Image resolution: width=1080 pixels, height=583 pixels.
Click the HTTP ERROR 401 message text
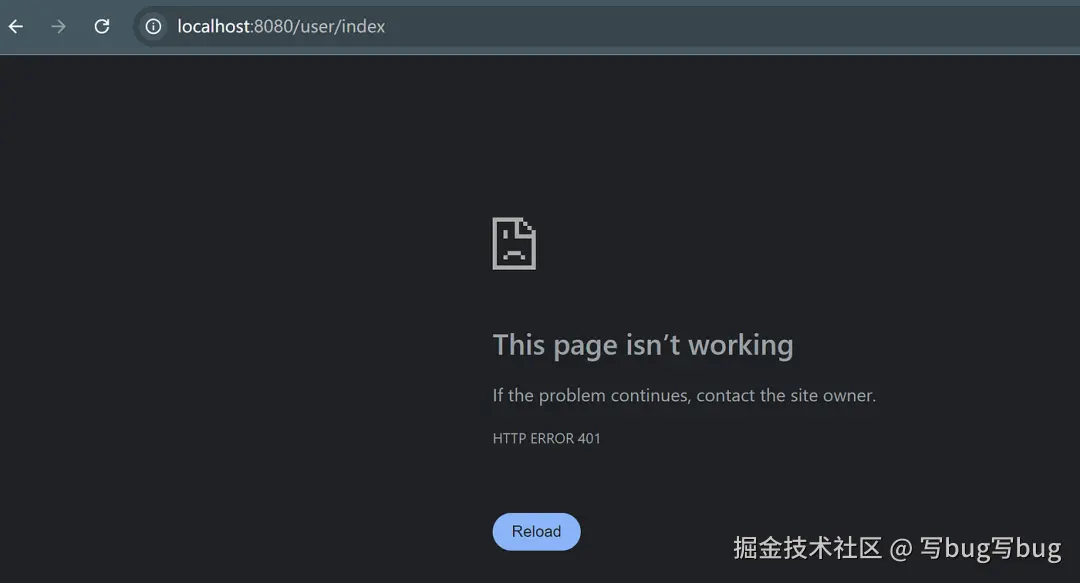tap(546, 438)
